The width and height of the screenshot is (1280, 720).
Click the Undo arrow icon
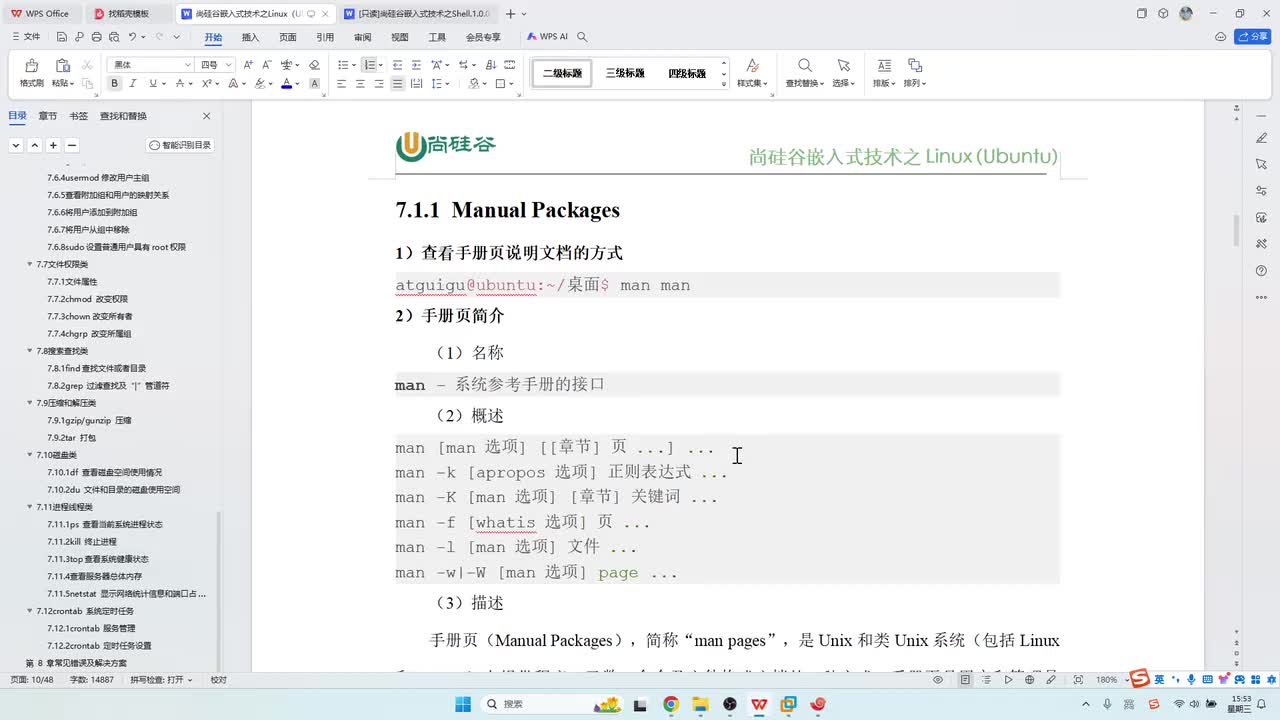point(132,37)
